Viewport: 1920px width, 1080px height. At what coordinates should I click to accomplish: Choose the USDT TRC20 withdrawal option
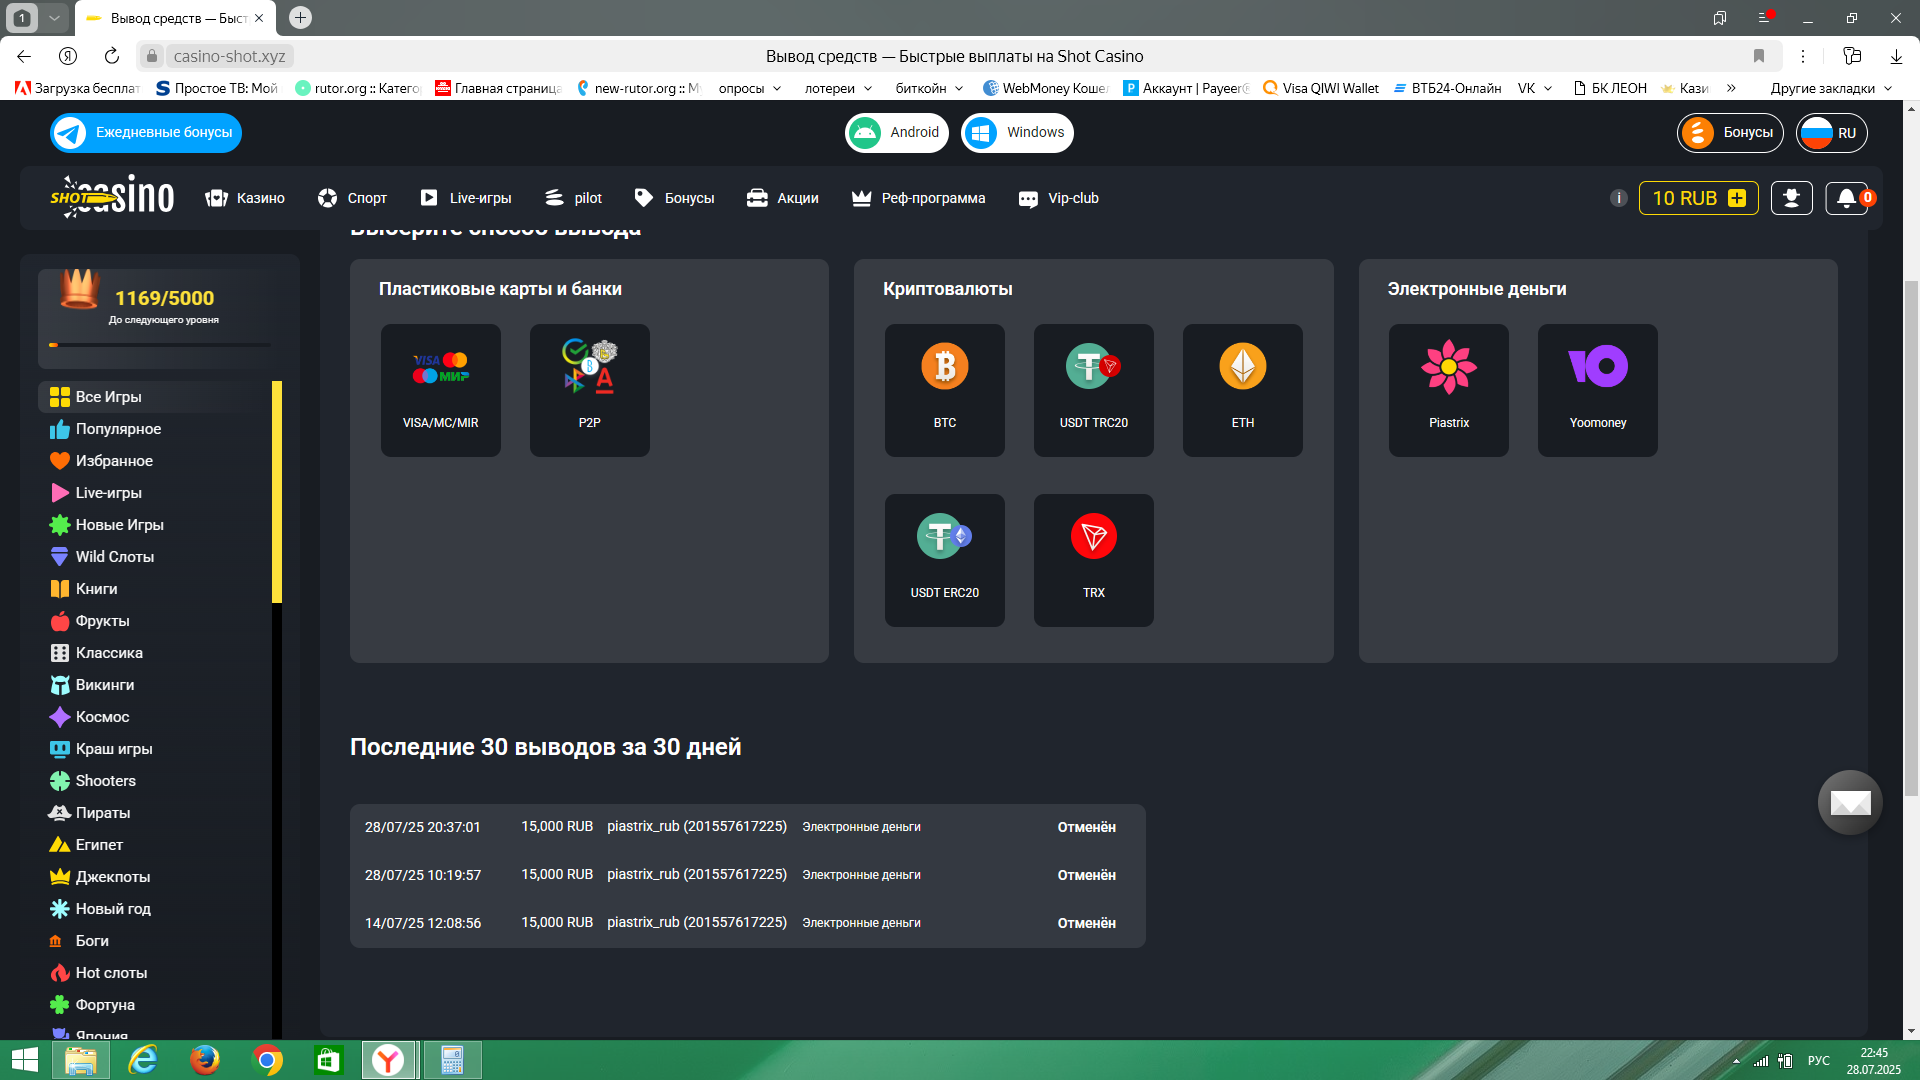point(1093,390)
